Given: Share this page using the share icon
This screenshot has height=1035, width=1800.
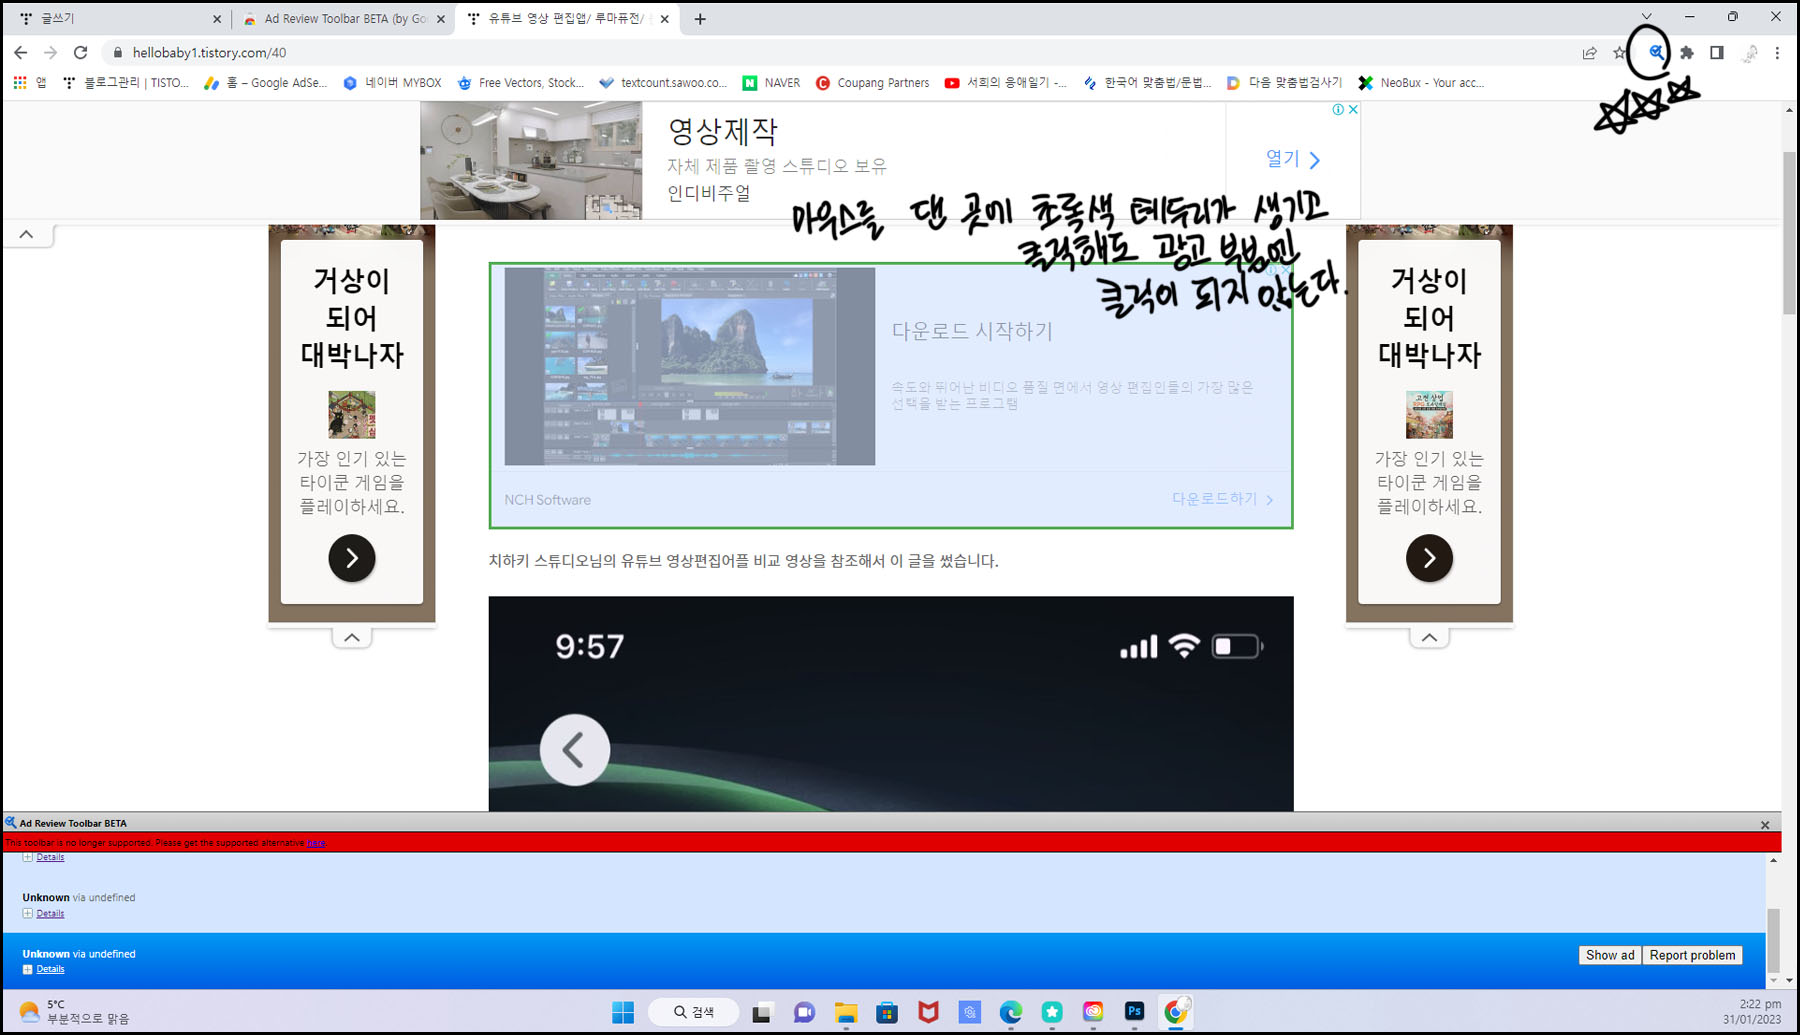Looking at the screenshot, I should pos(1589,53).
